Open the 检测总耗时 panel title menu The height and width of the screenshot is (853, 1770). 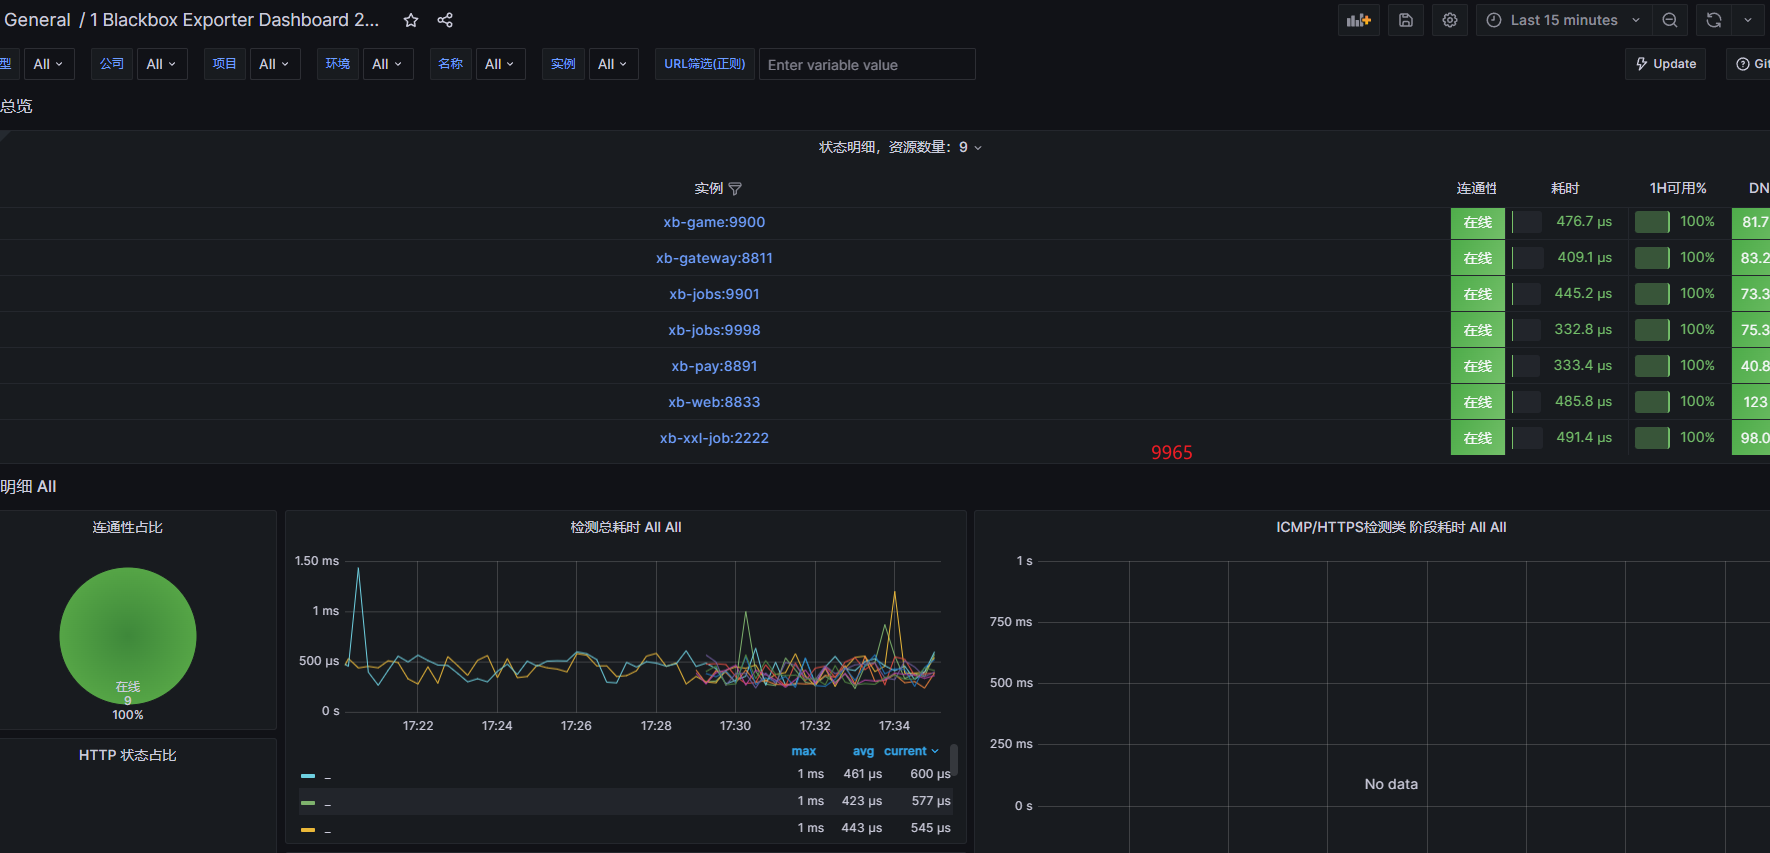[625, 527]
